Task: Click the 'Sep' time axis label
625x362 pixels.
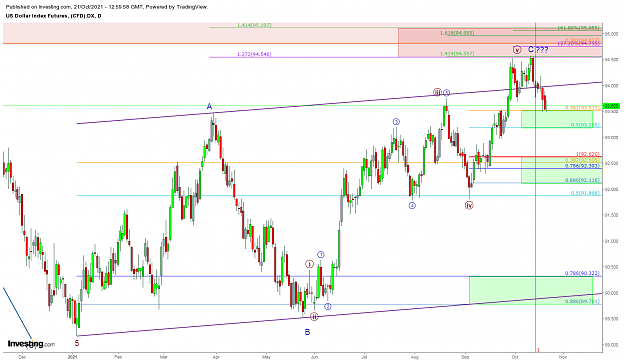Action: pos(465,357)
